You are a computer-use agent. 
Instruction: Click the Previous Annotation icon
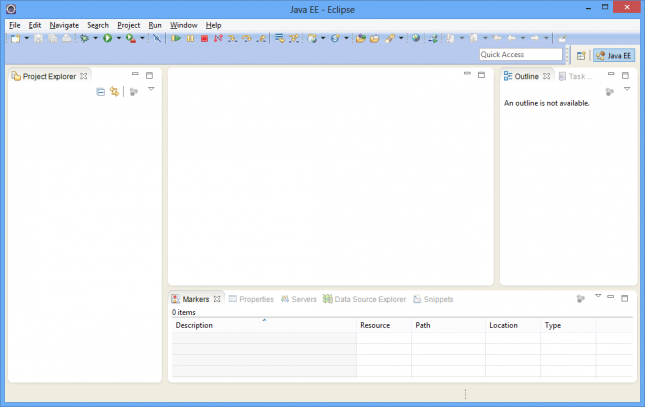click(474, 39)
